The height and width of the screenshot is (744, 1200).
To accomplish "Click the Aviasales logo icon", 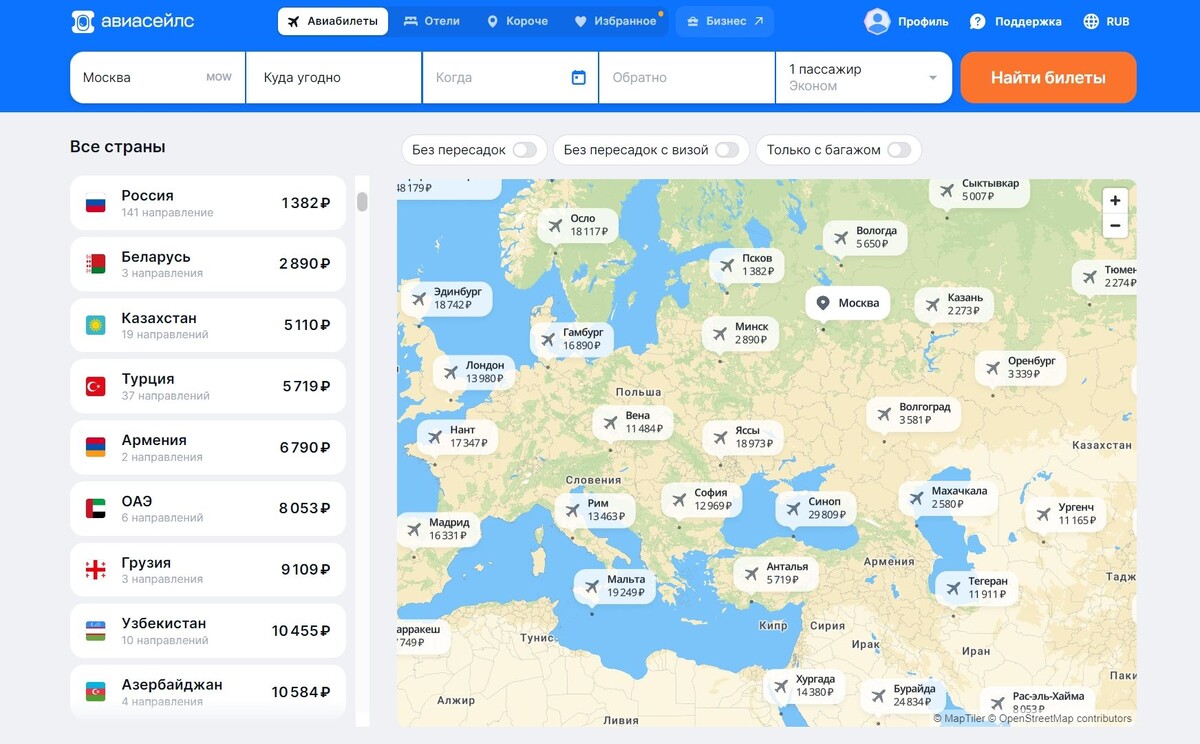I will 83,21.
